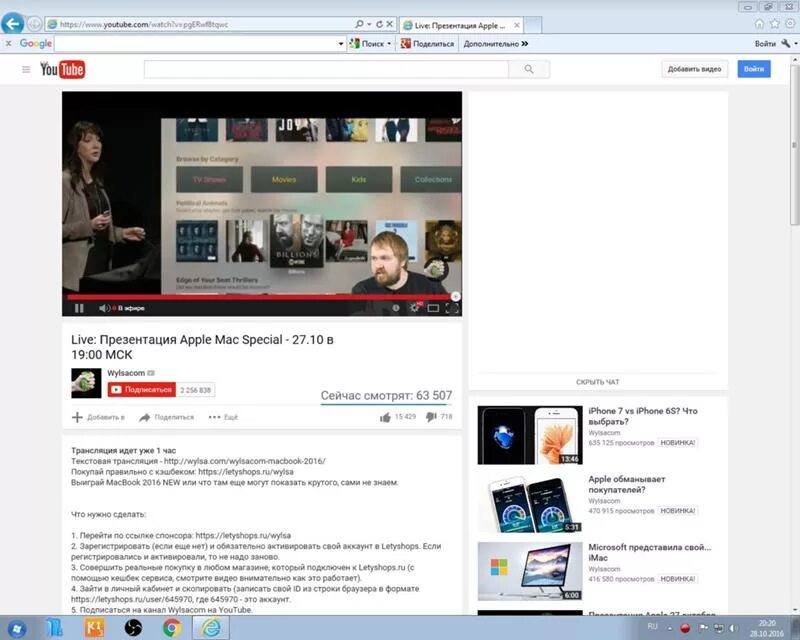Image resolution: width=800 pixels, height=640 pixels.
Task: Click the red Подписаться subscribe button
Action: tap(142, 389)
